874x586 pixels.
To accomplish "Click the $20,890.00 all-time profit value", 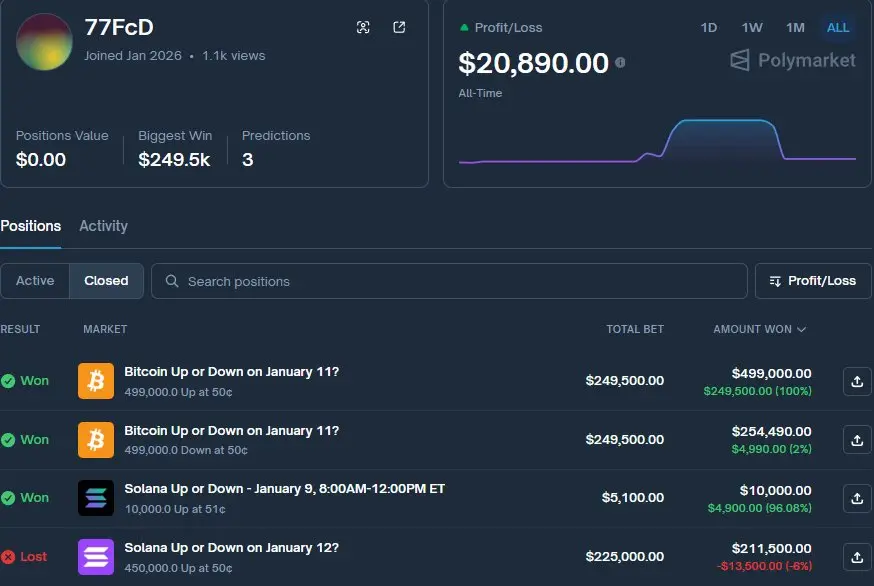I will [x=533, y=63].
